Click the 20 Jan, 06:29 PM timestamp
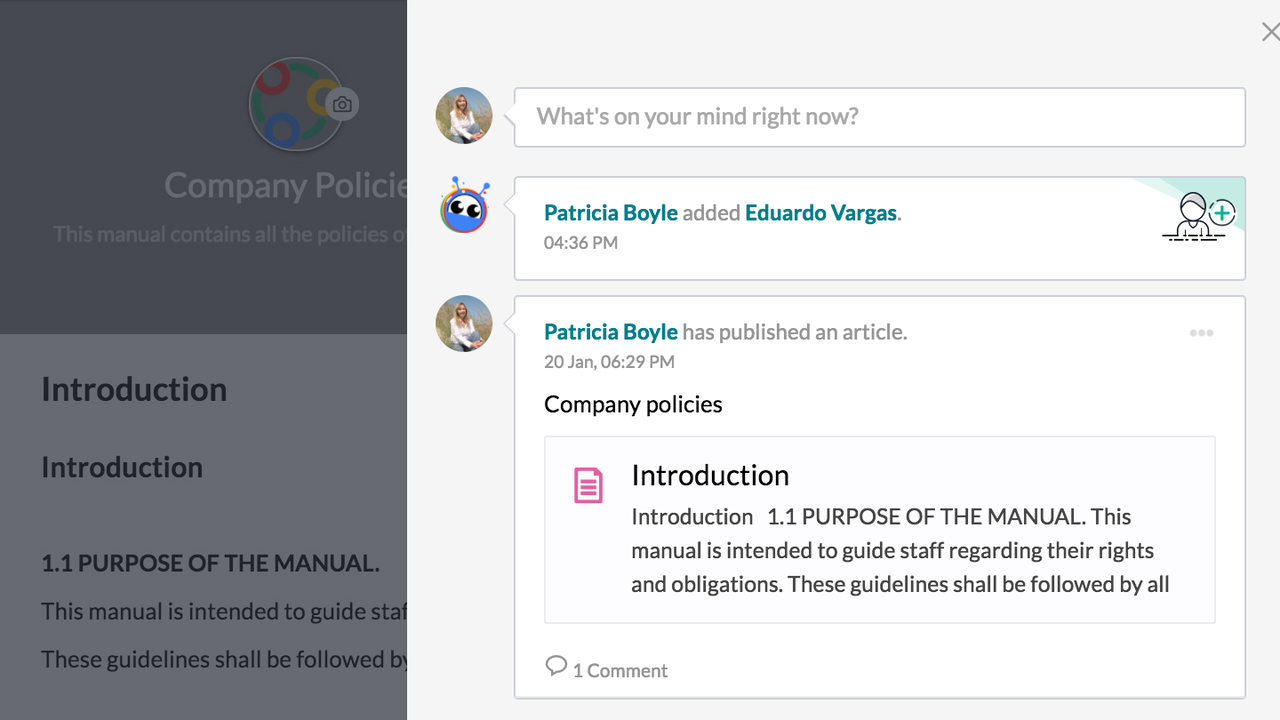 point(609,362)
